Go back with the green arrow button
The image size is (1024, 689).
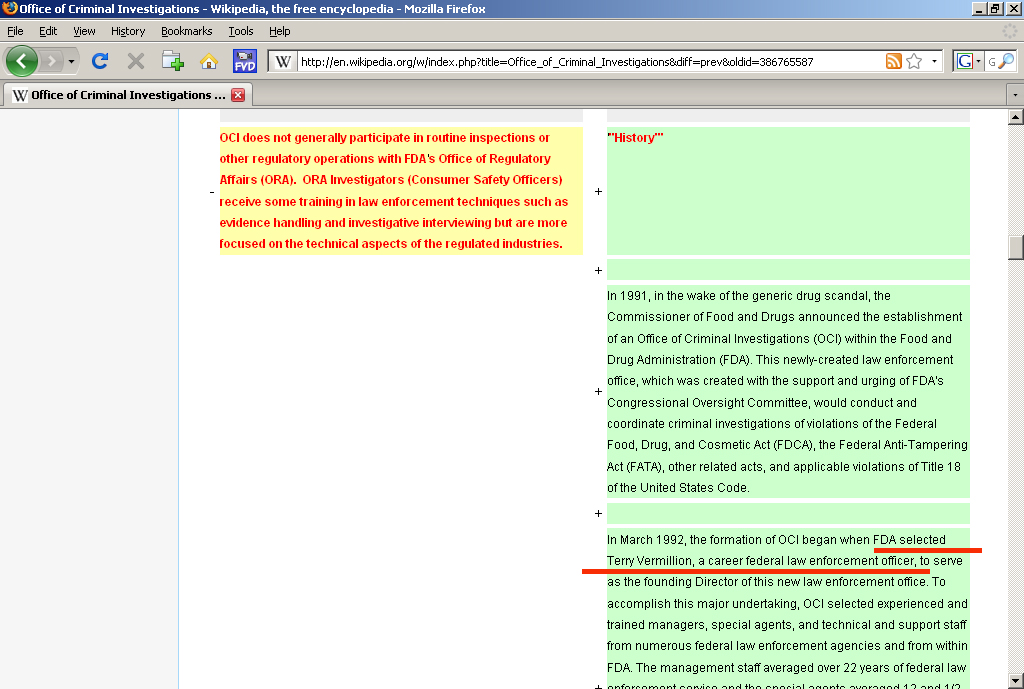point(22,61)
